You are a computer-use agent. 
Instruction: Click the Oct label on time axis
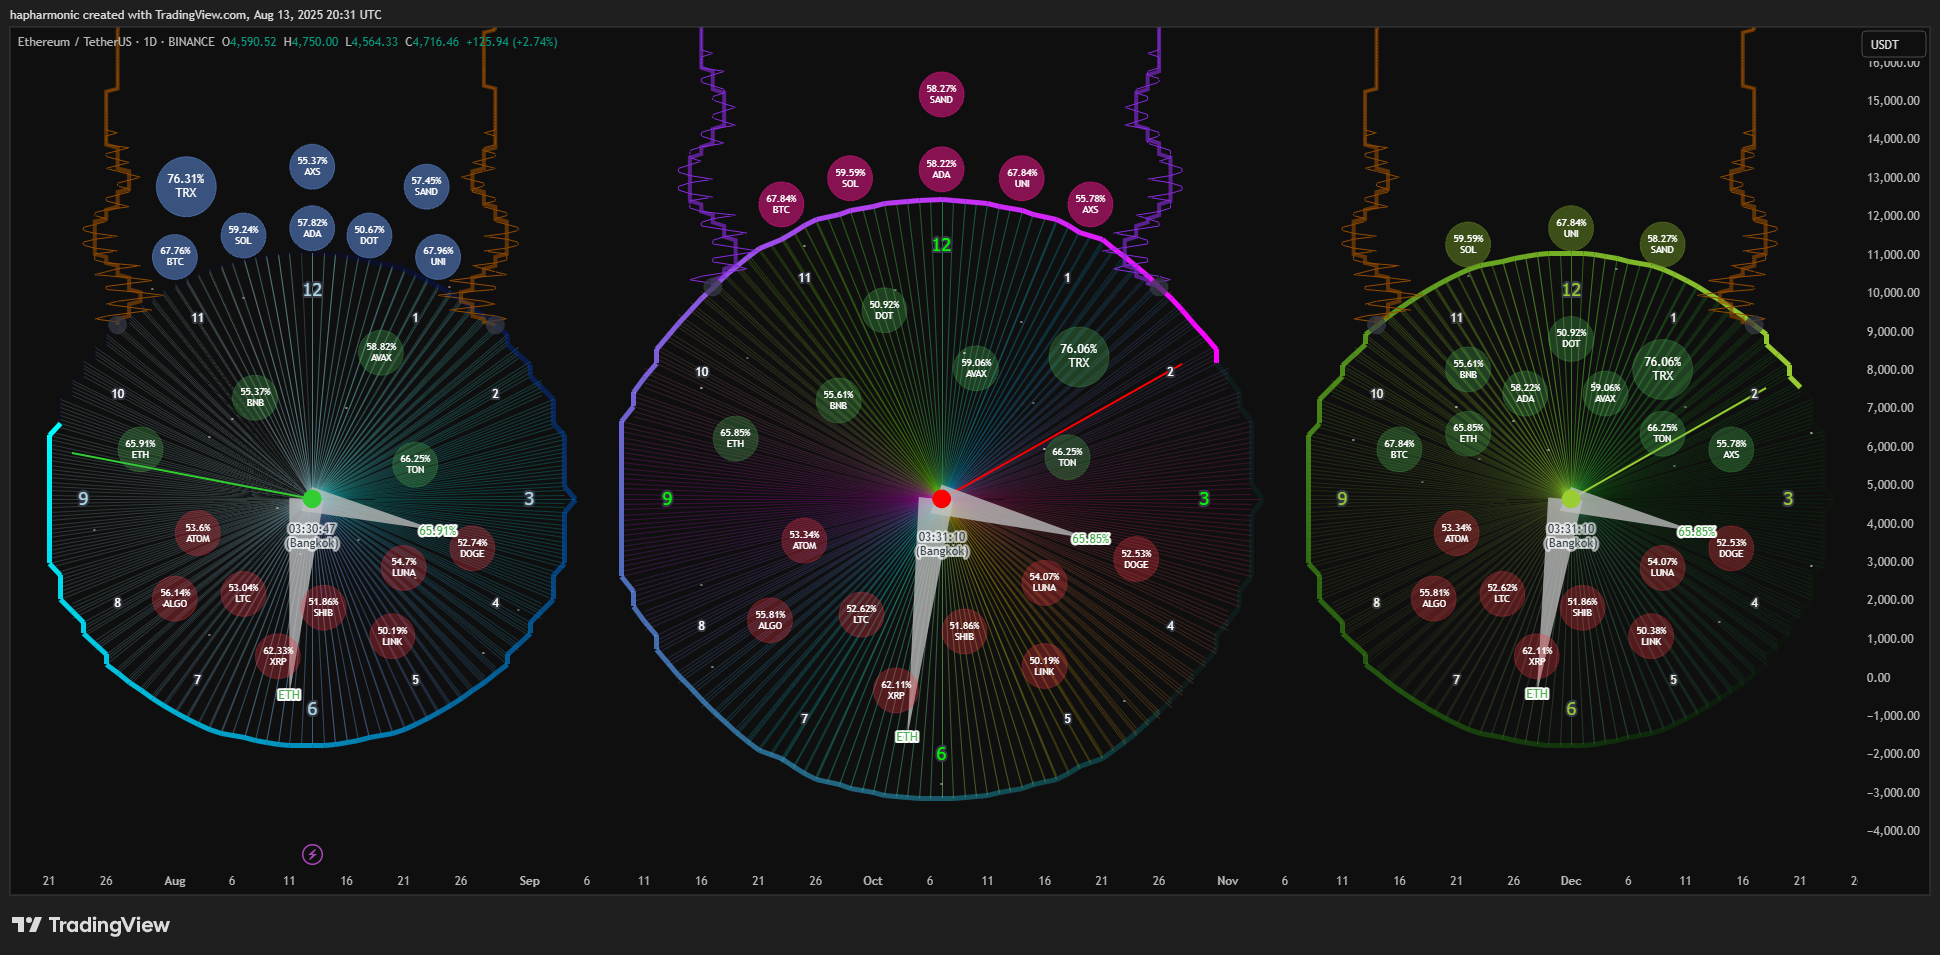(873, 881)
